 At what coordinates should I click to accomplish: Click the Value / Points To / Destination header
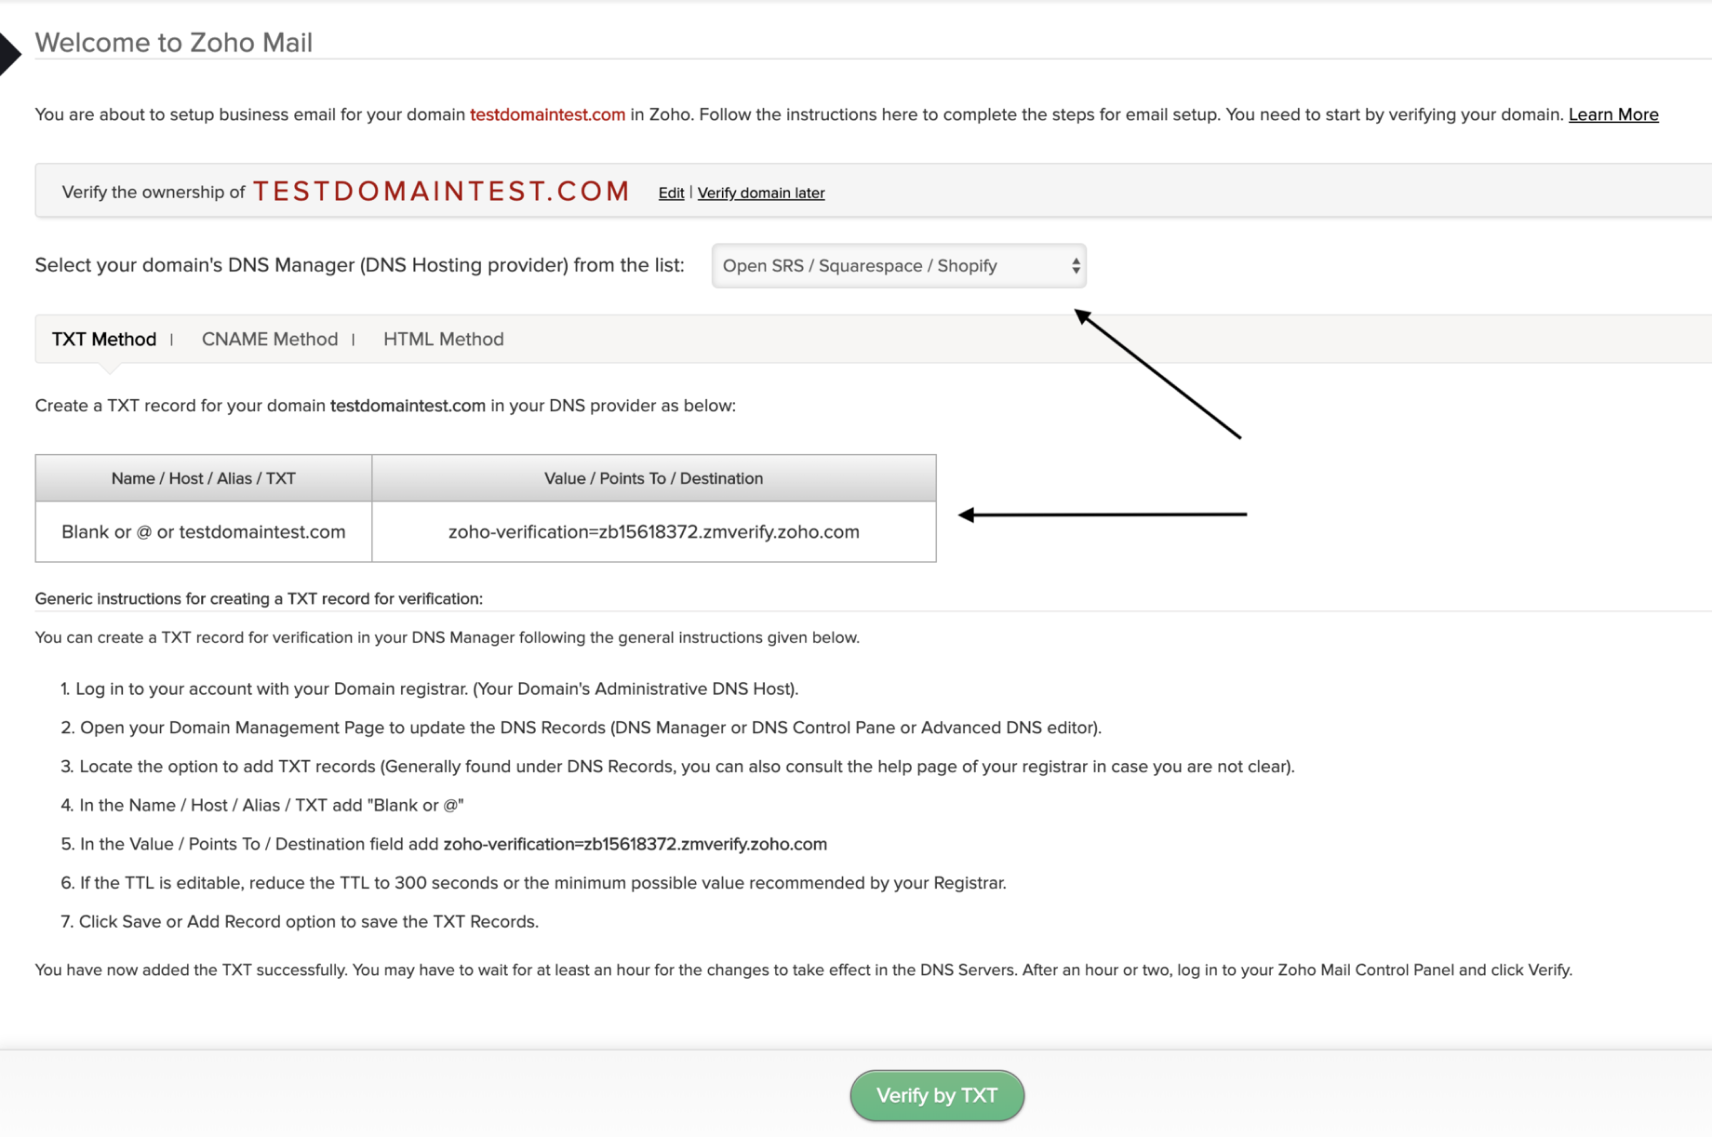click(653, 478)
